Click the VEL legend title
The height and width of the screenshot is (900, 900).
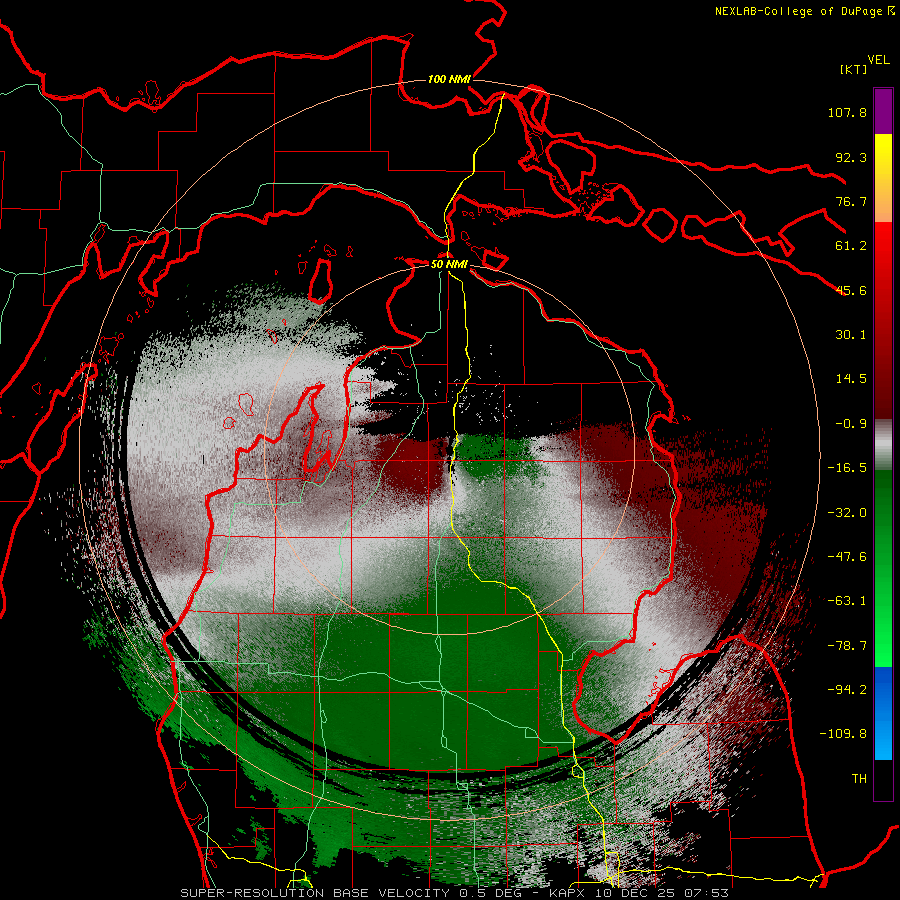click(x=878, y=60)
